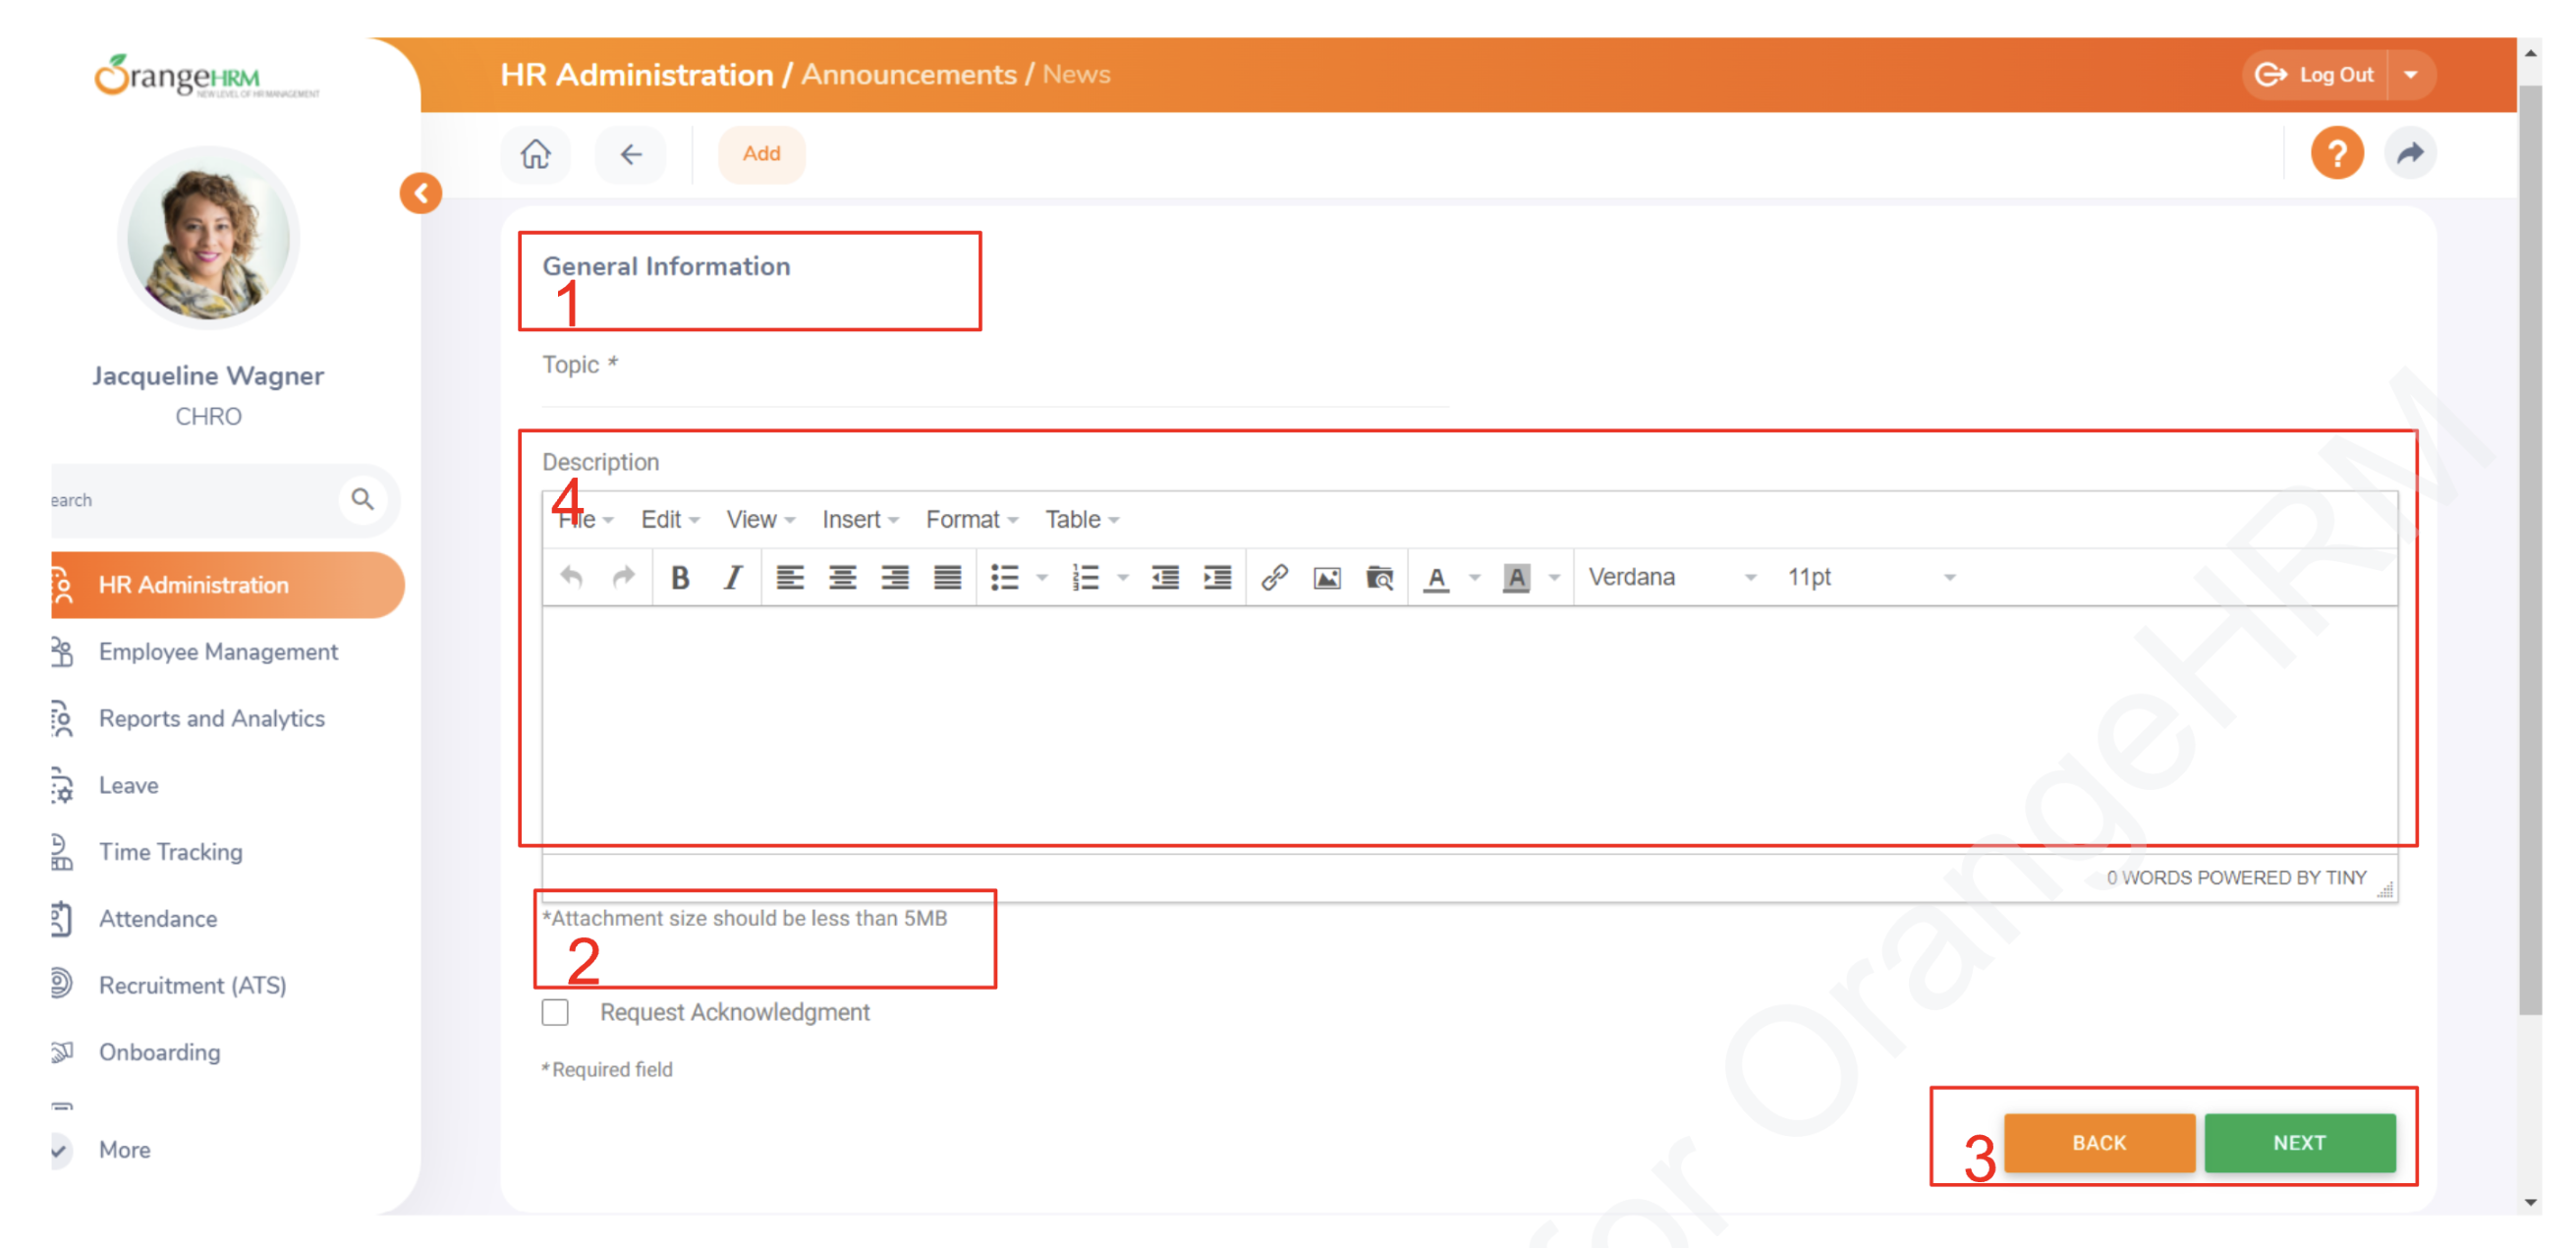Click Jacqueline Wagner profile photo
Viewport: 2576px width, 1248px height.
pos(208,238)
